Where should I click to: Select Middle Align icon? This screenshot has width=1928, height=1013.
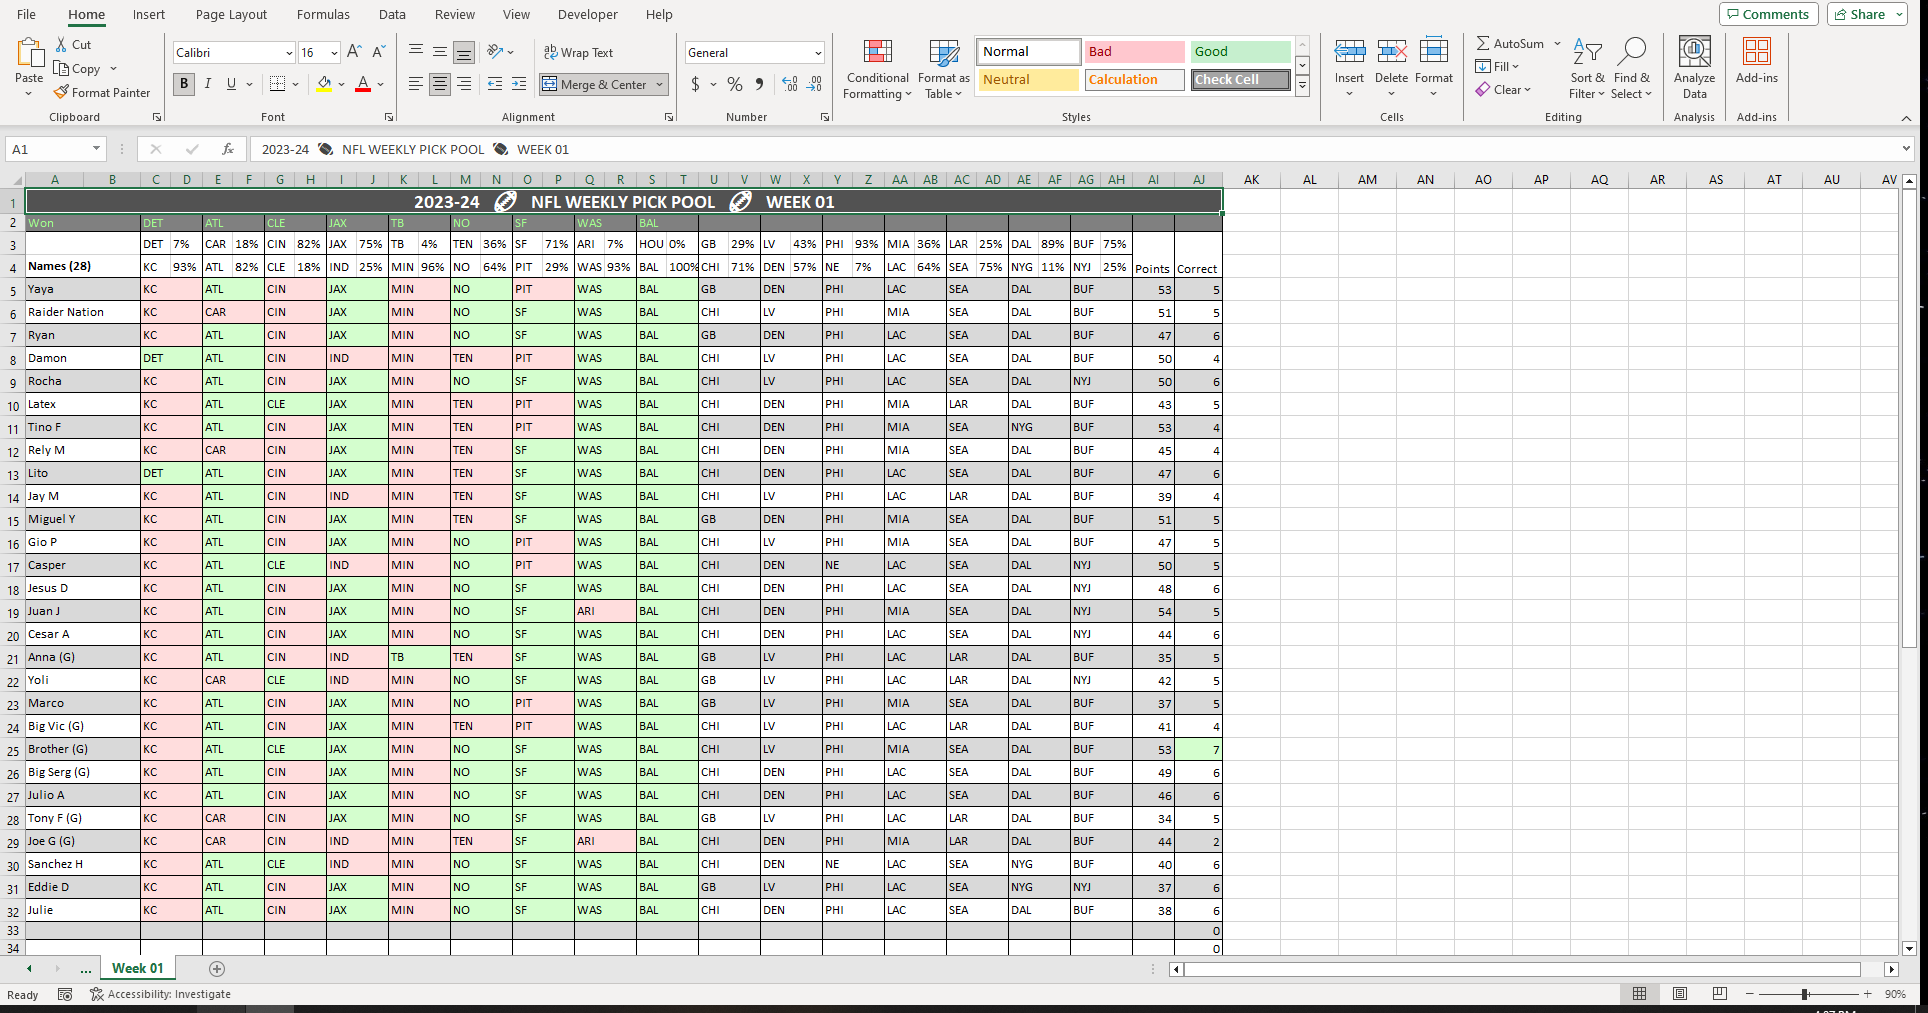click(440, 52)
